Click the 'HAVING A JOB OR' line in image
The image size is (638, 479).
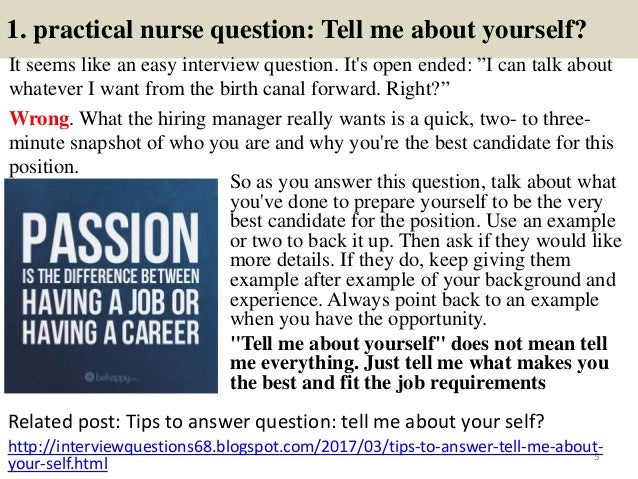110,302
